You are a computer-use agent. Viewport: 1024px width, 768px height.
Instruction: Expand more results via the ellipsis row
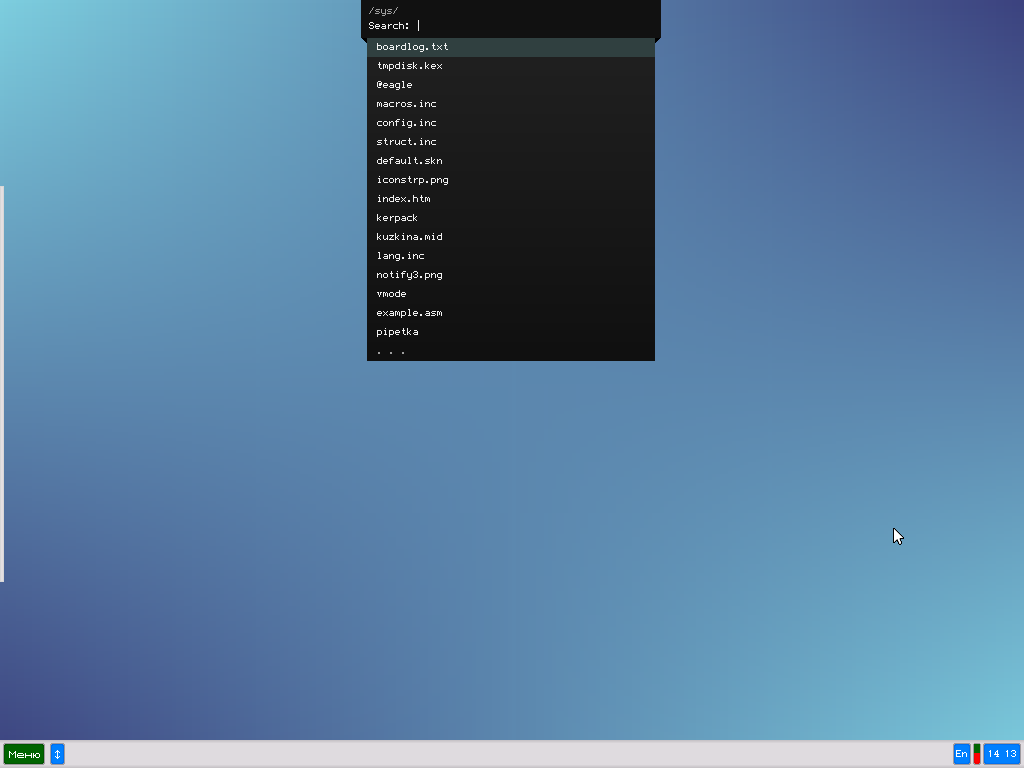coord(391,351)
